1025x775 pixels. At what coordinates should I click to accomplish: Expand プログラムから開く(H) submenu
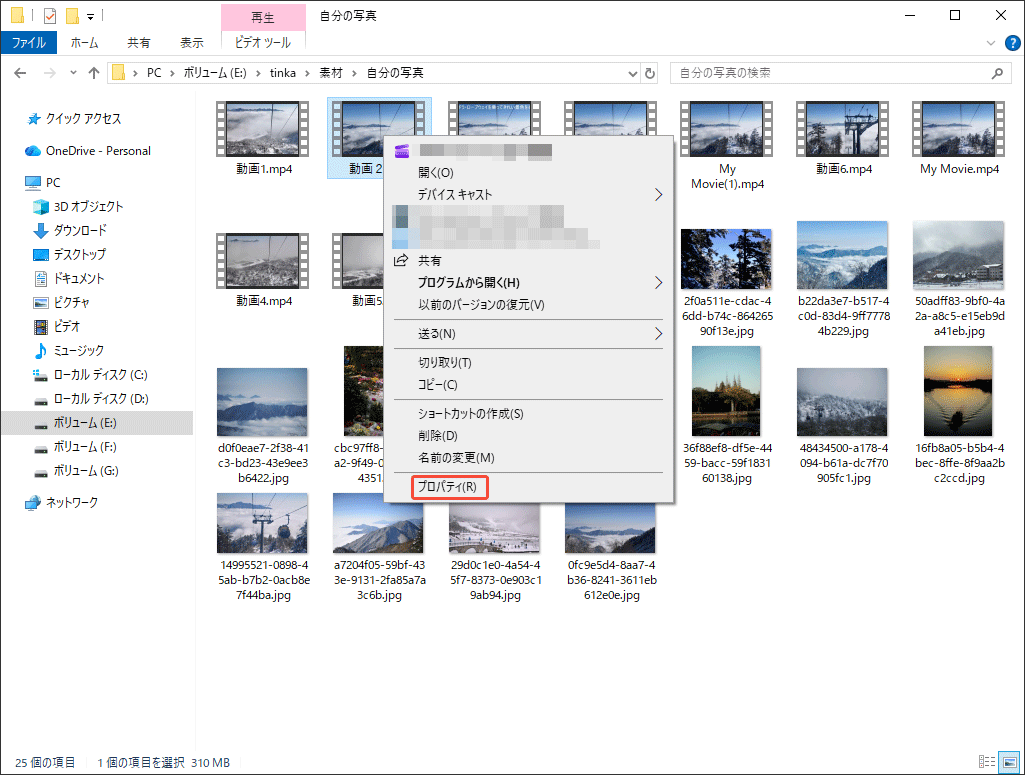(528, 282)
